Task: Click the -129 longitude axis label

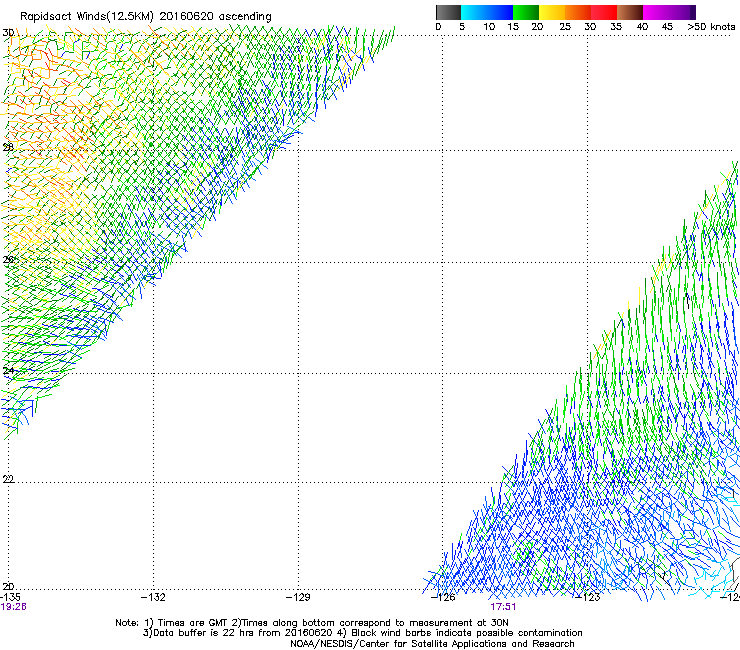Action: click(x=298, y=597)
